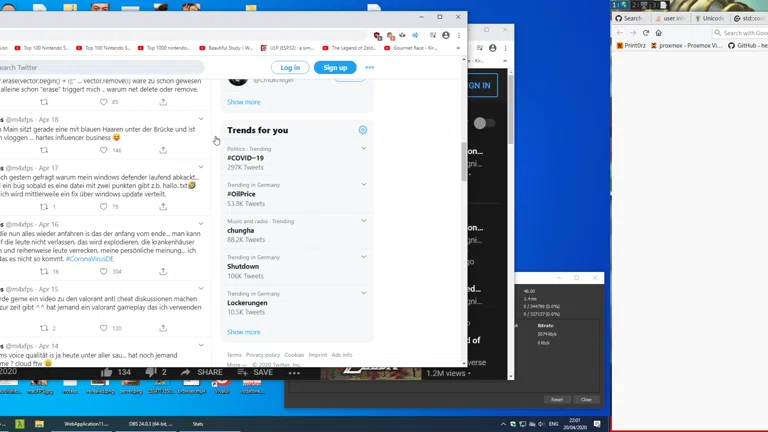
Task: Click the Sign up button
Action: click(335, 67)
